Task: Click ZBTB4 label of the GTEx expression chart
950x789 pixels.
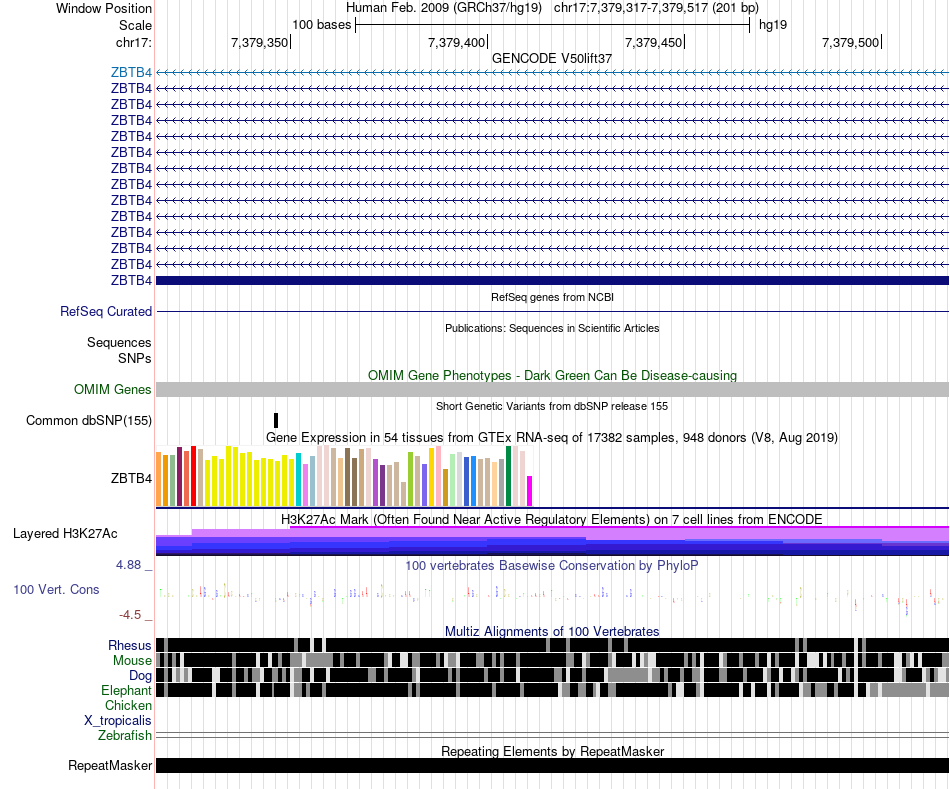Action: [x=131, y=479]
